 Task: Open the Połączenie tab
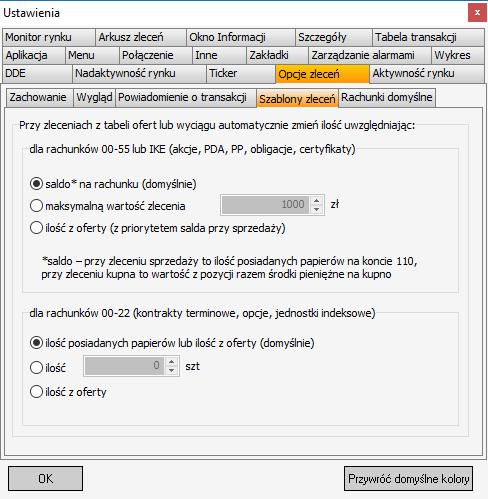(156, 55)
